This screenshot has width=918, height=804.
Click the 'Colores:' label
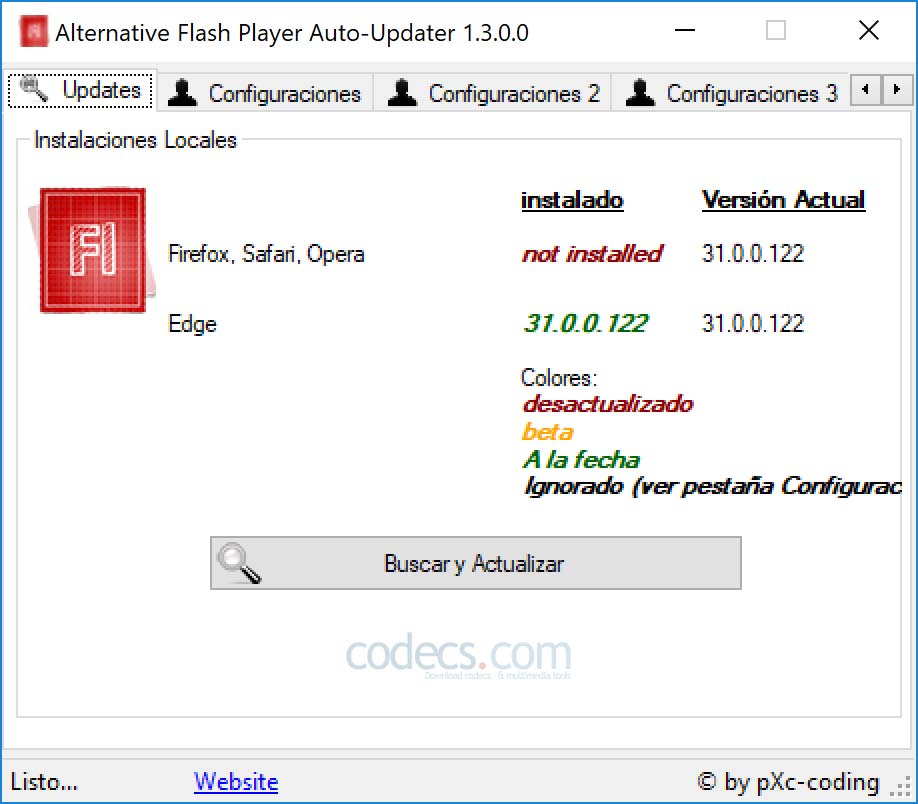pyautogui.click(x=559, y=378)
